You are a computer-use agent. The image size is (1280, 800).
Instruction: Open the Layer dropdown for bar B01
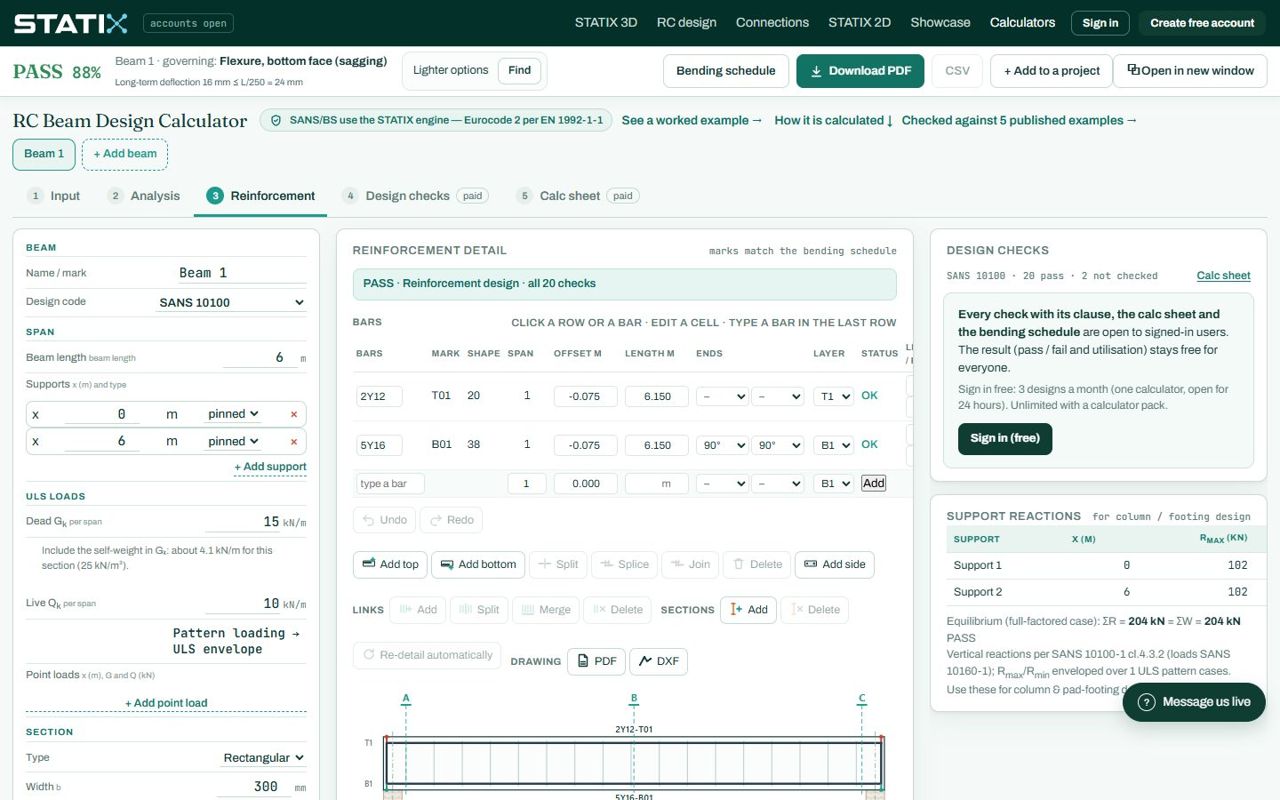click(x=833, y=445)
